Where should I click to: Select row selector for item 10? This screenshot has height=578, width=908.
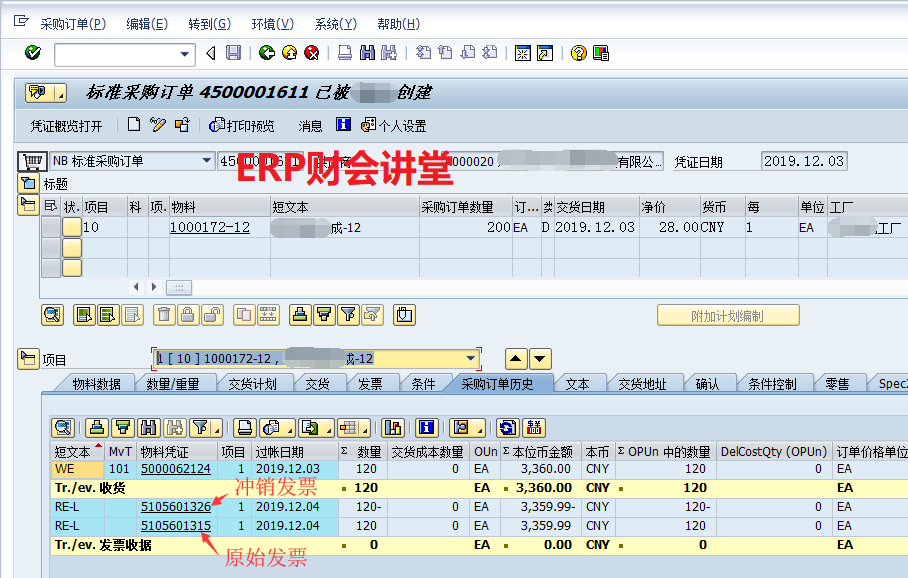point(50,228)
